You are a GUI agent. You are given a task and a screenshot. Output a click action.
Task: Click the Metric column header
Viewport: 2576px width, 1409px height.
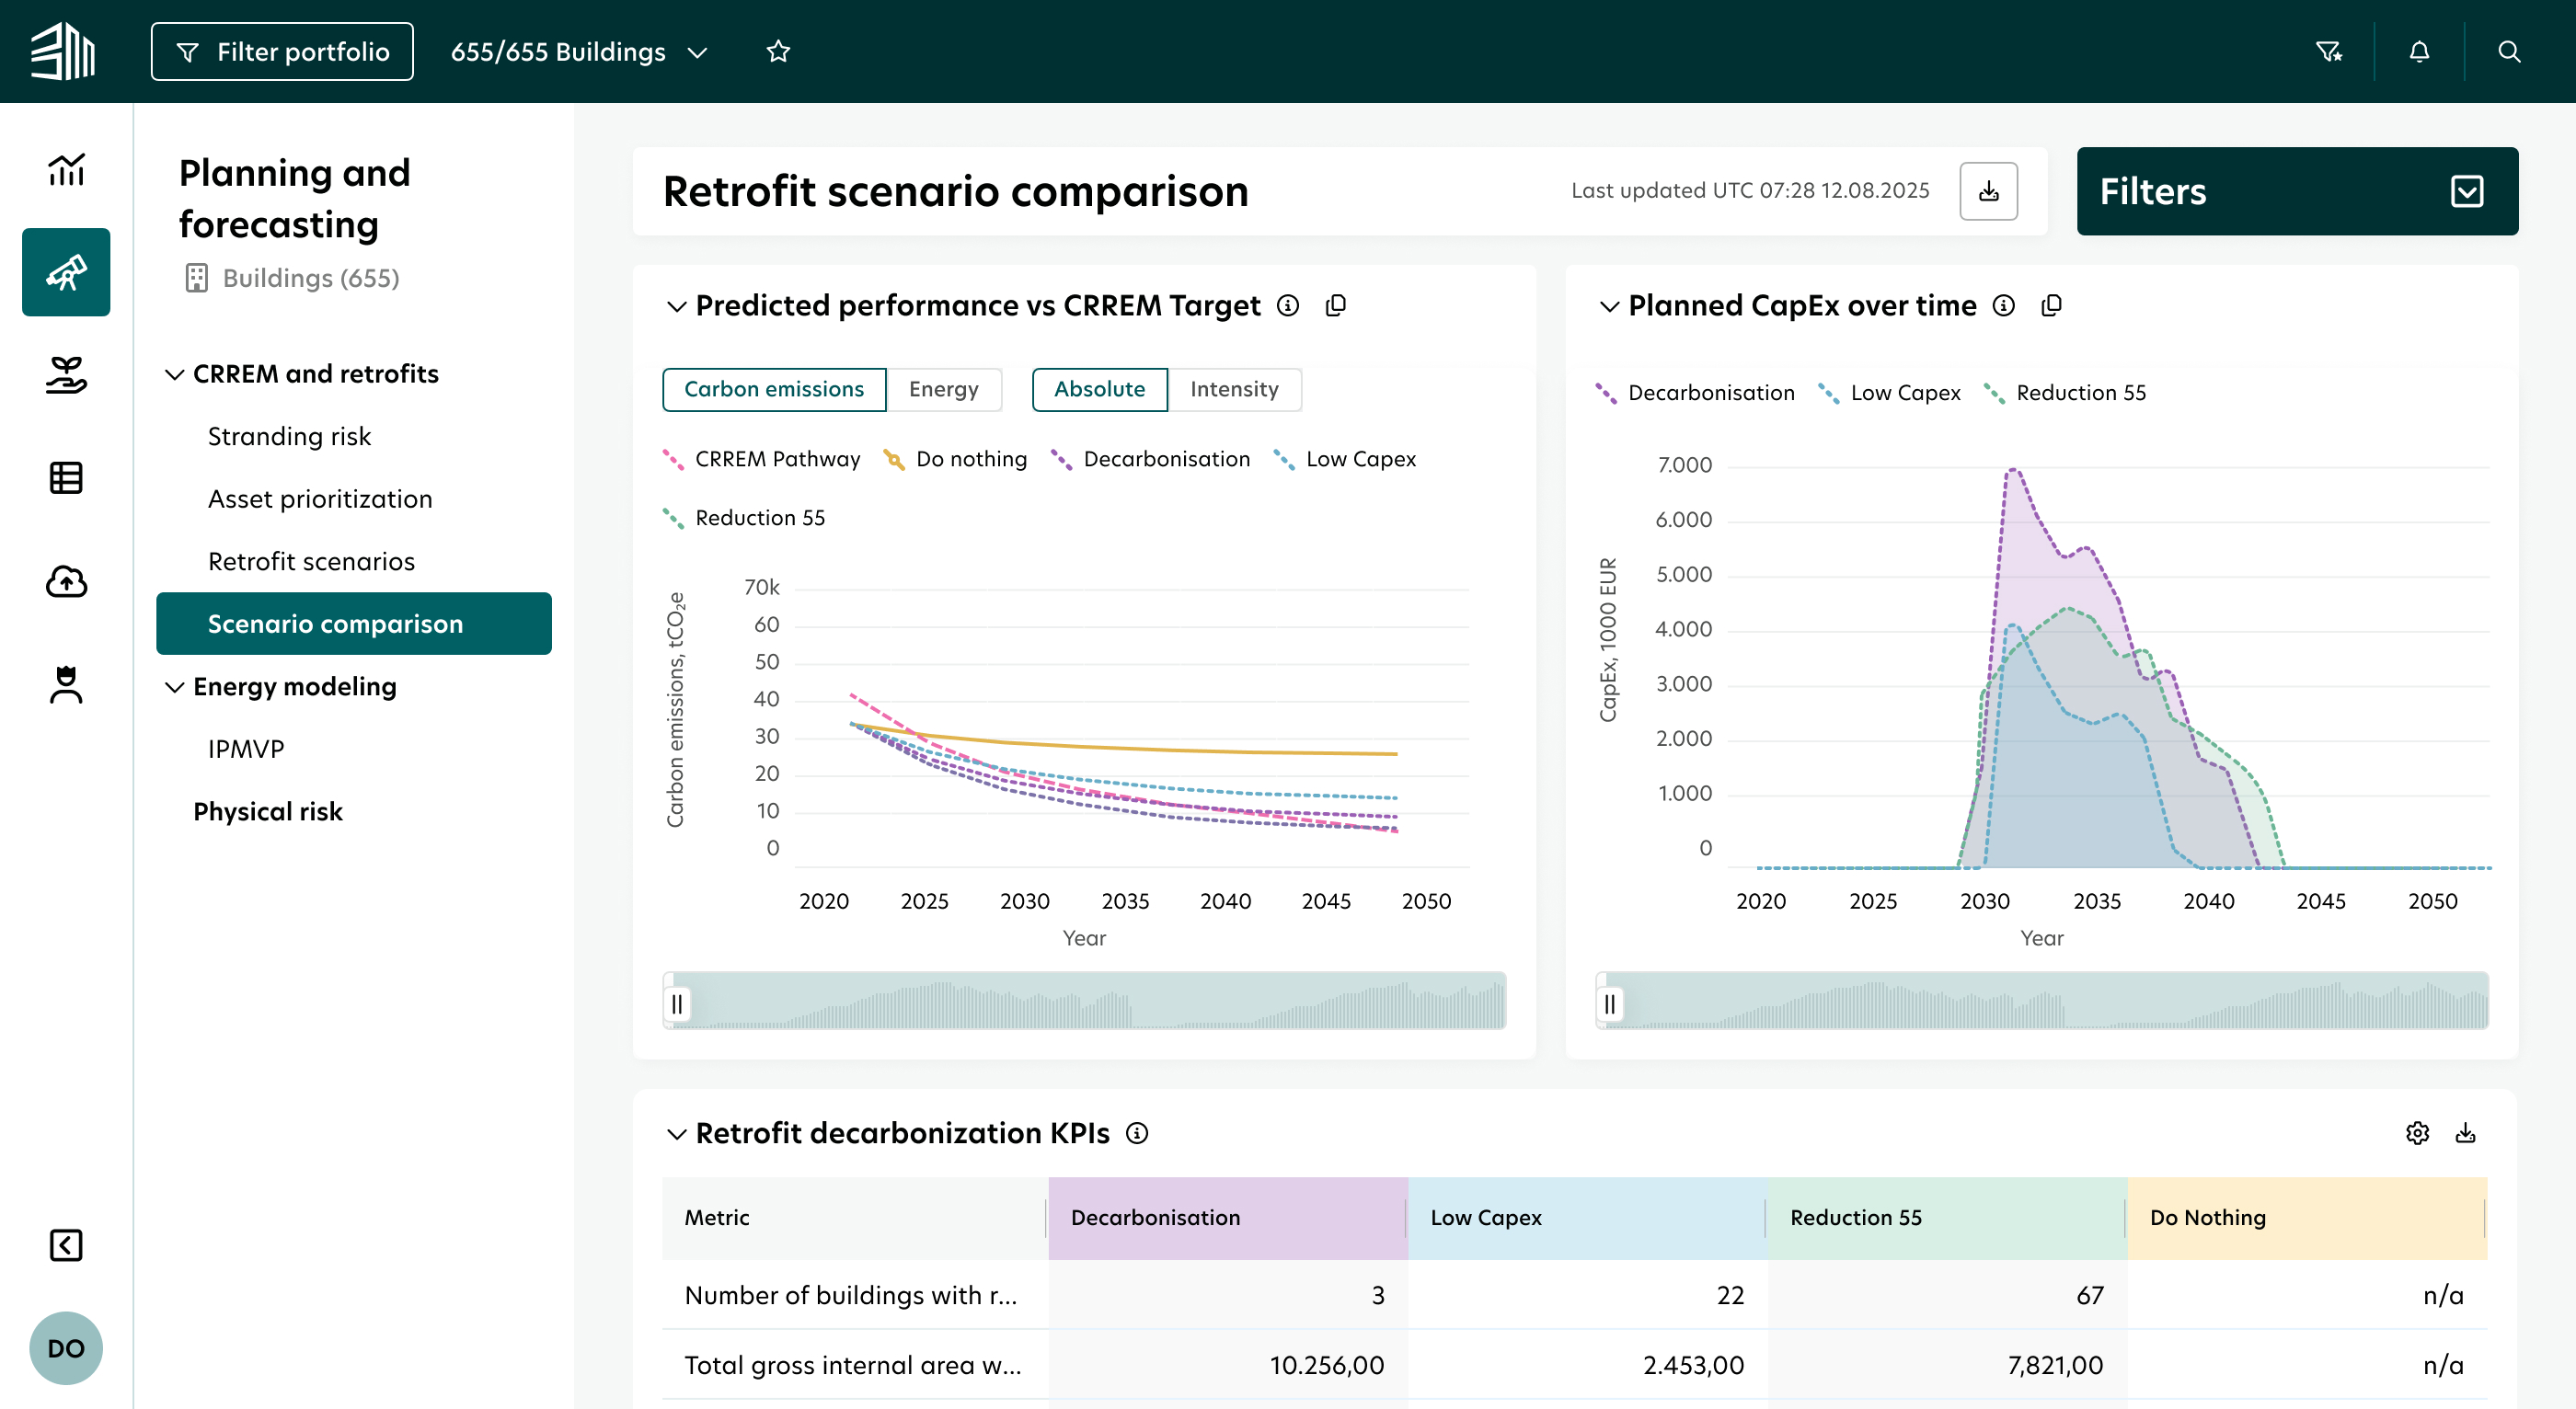855,1218
